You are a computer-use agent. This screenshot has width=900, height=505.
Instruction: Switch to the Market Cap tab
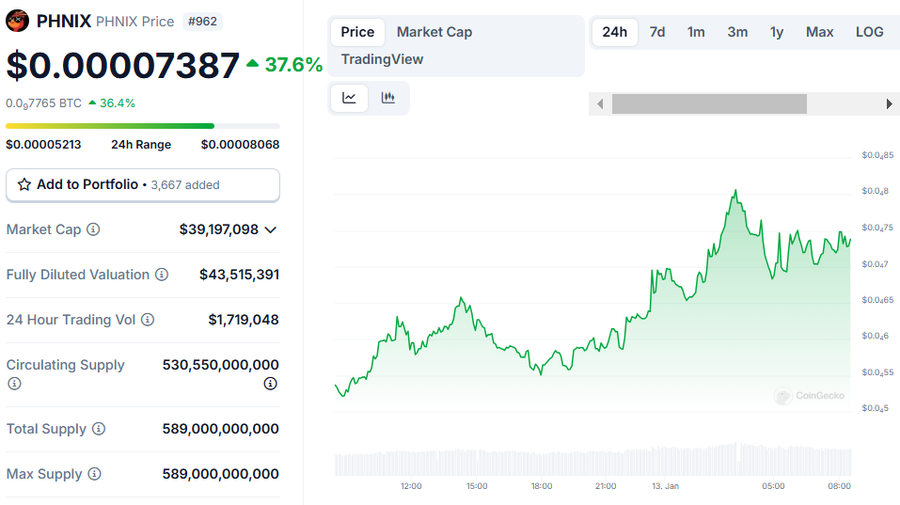[x=434, y=32]
